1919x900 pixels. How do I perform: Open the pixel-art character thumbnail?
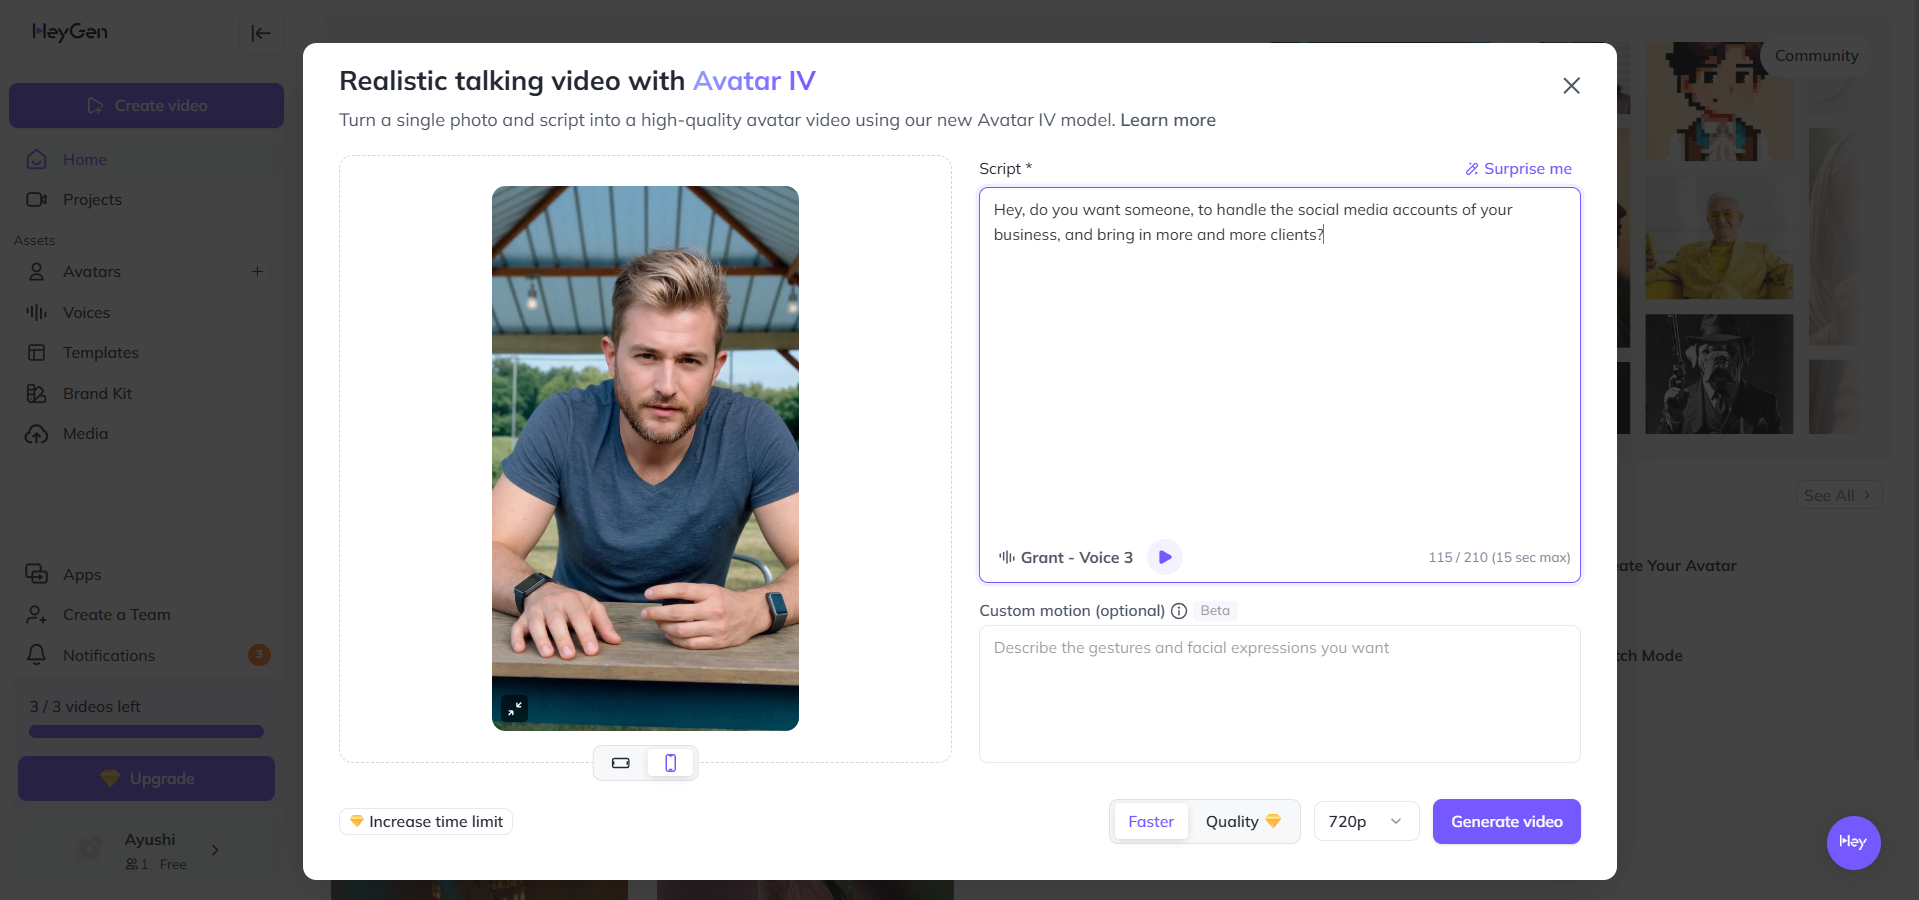[x=1719, y=101]
